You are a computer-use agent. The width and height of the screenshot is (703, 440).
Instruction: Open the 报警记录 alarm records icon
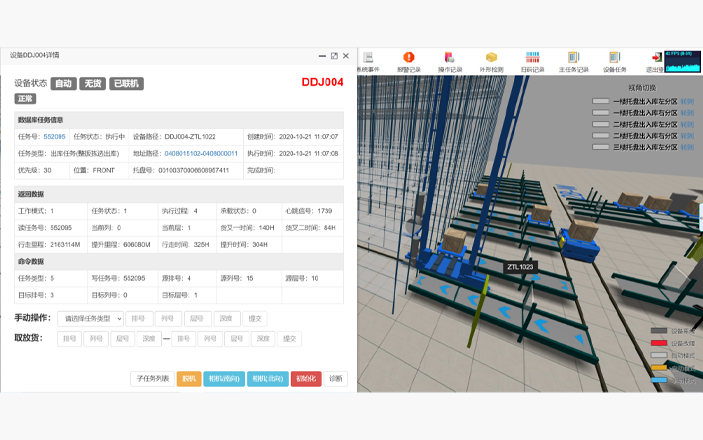point(408,61)
